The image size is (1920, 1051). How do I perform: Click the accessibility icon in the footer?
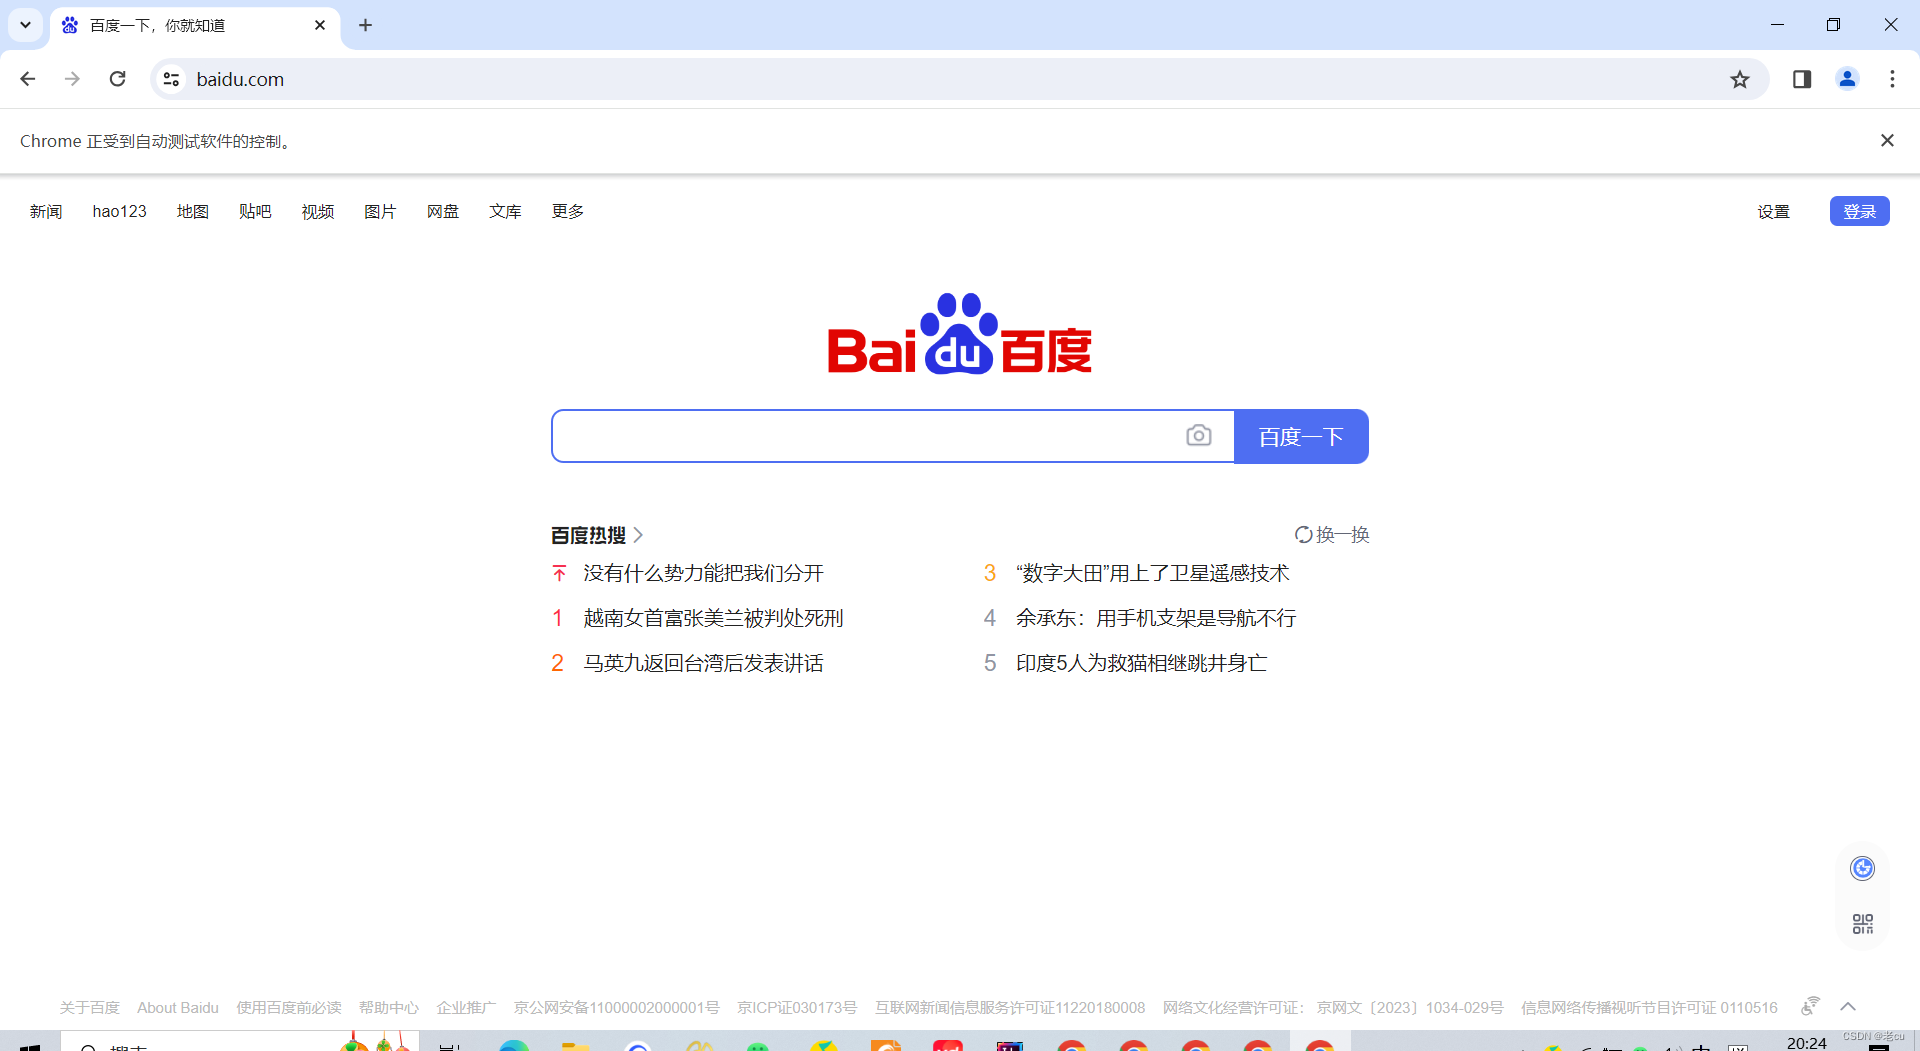(x=1810, y=1006)
